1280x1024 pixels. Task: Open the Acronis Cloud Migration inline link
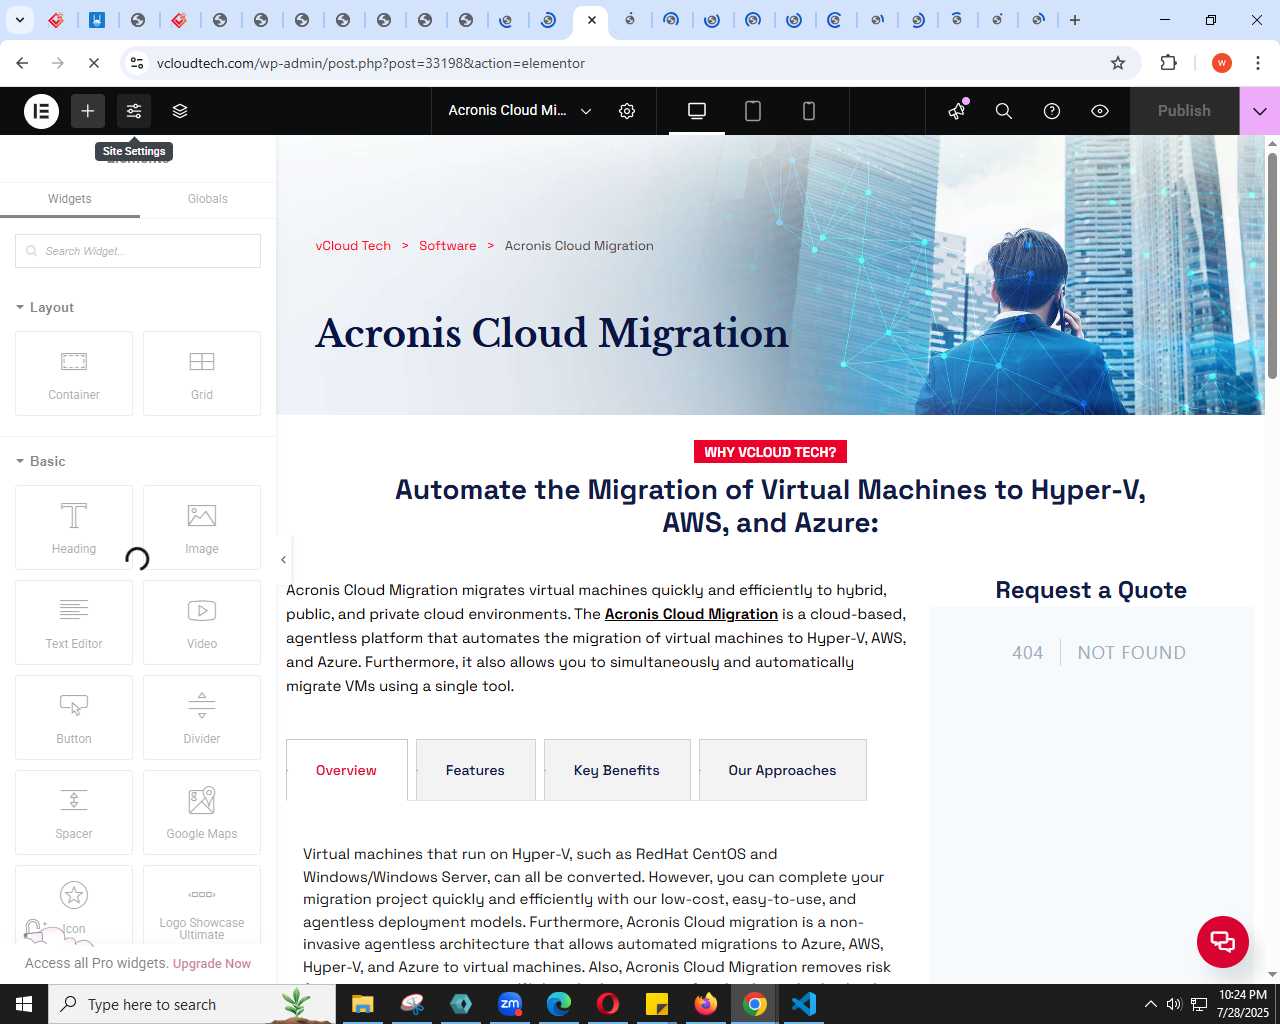point(691,614)
